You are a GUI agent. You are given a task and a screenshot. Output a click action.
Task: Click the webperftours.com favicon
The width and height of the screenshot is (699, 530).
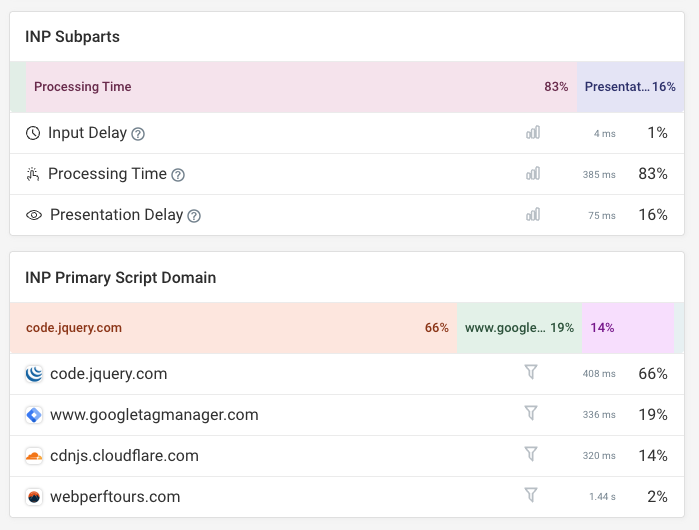click(x=34, y=497)
